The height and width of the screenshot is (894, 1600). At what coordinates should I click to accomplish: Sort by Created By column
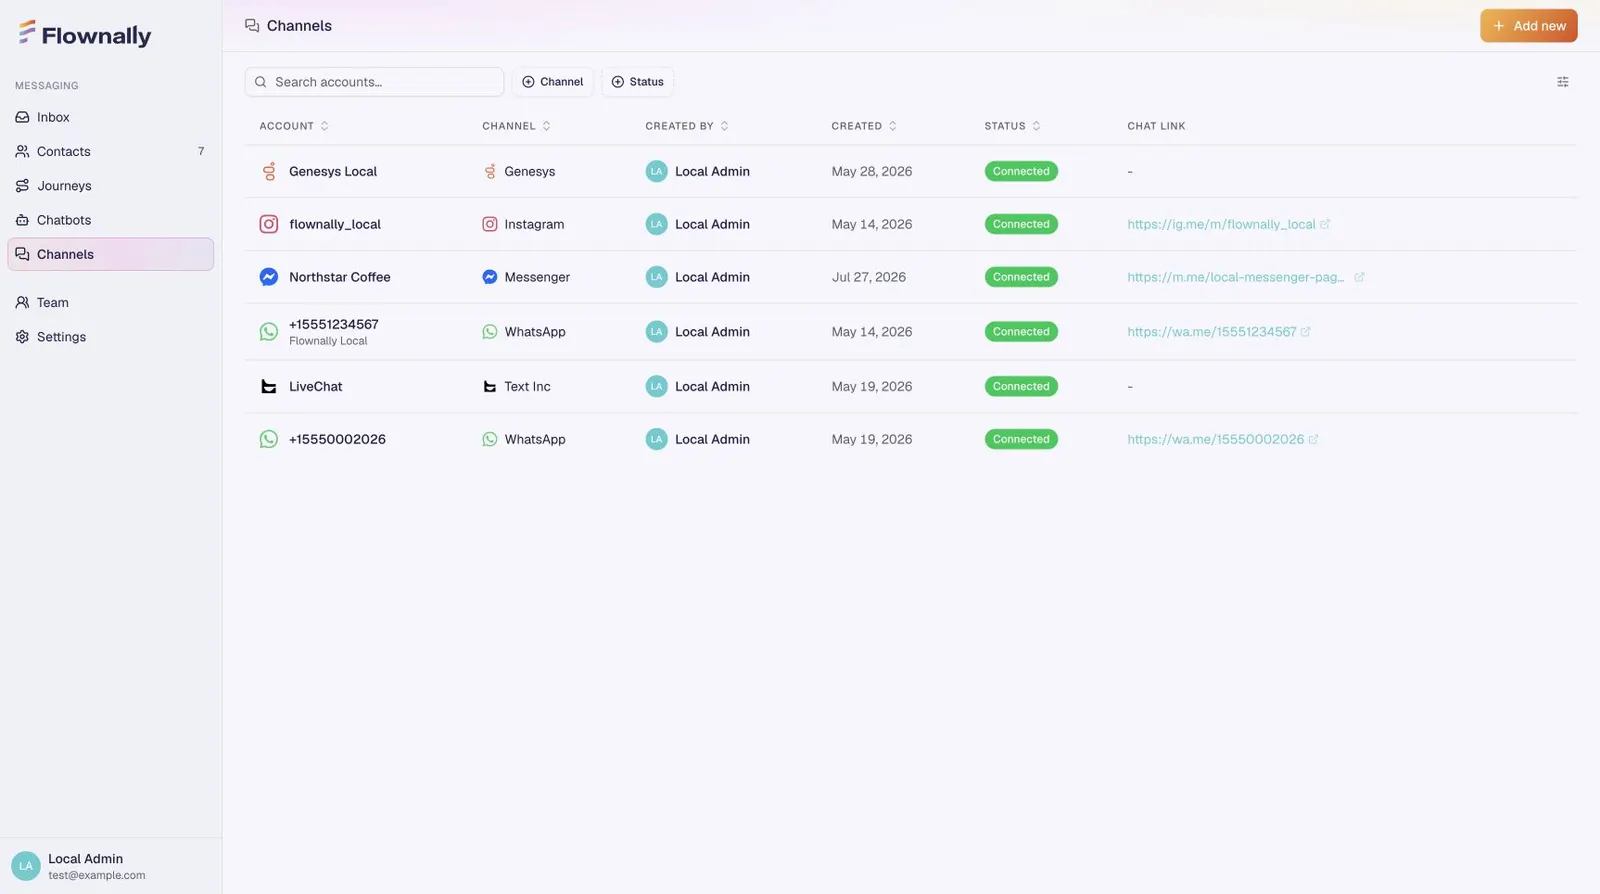pyautogui.click(x=687, y=126)
